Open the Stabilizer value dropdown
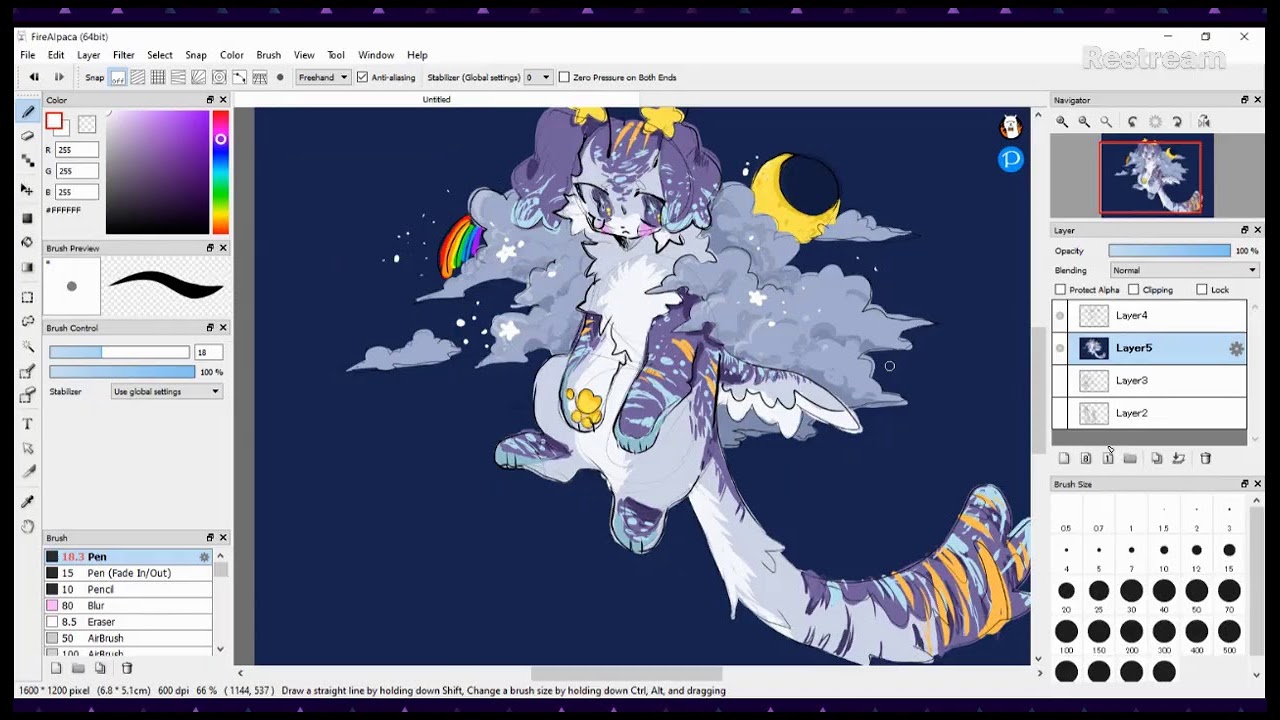Viewport: 1280px width, 720px height. point(539,77)
